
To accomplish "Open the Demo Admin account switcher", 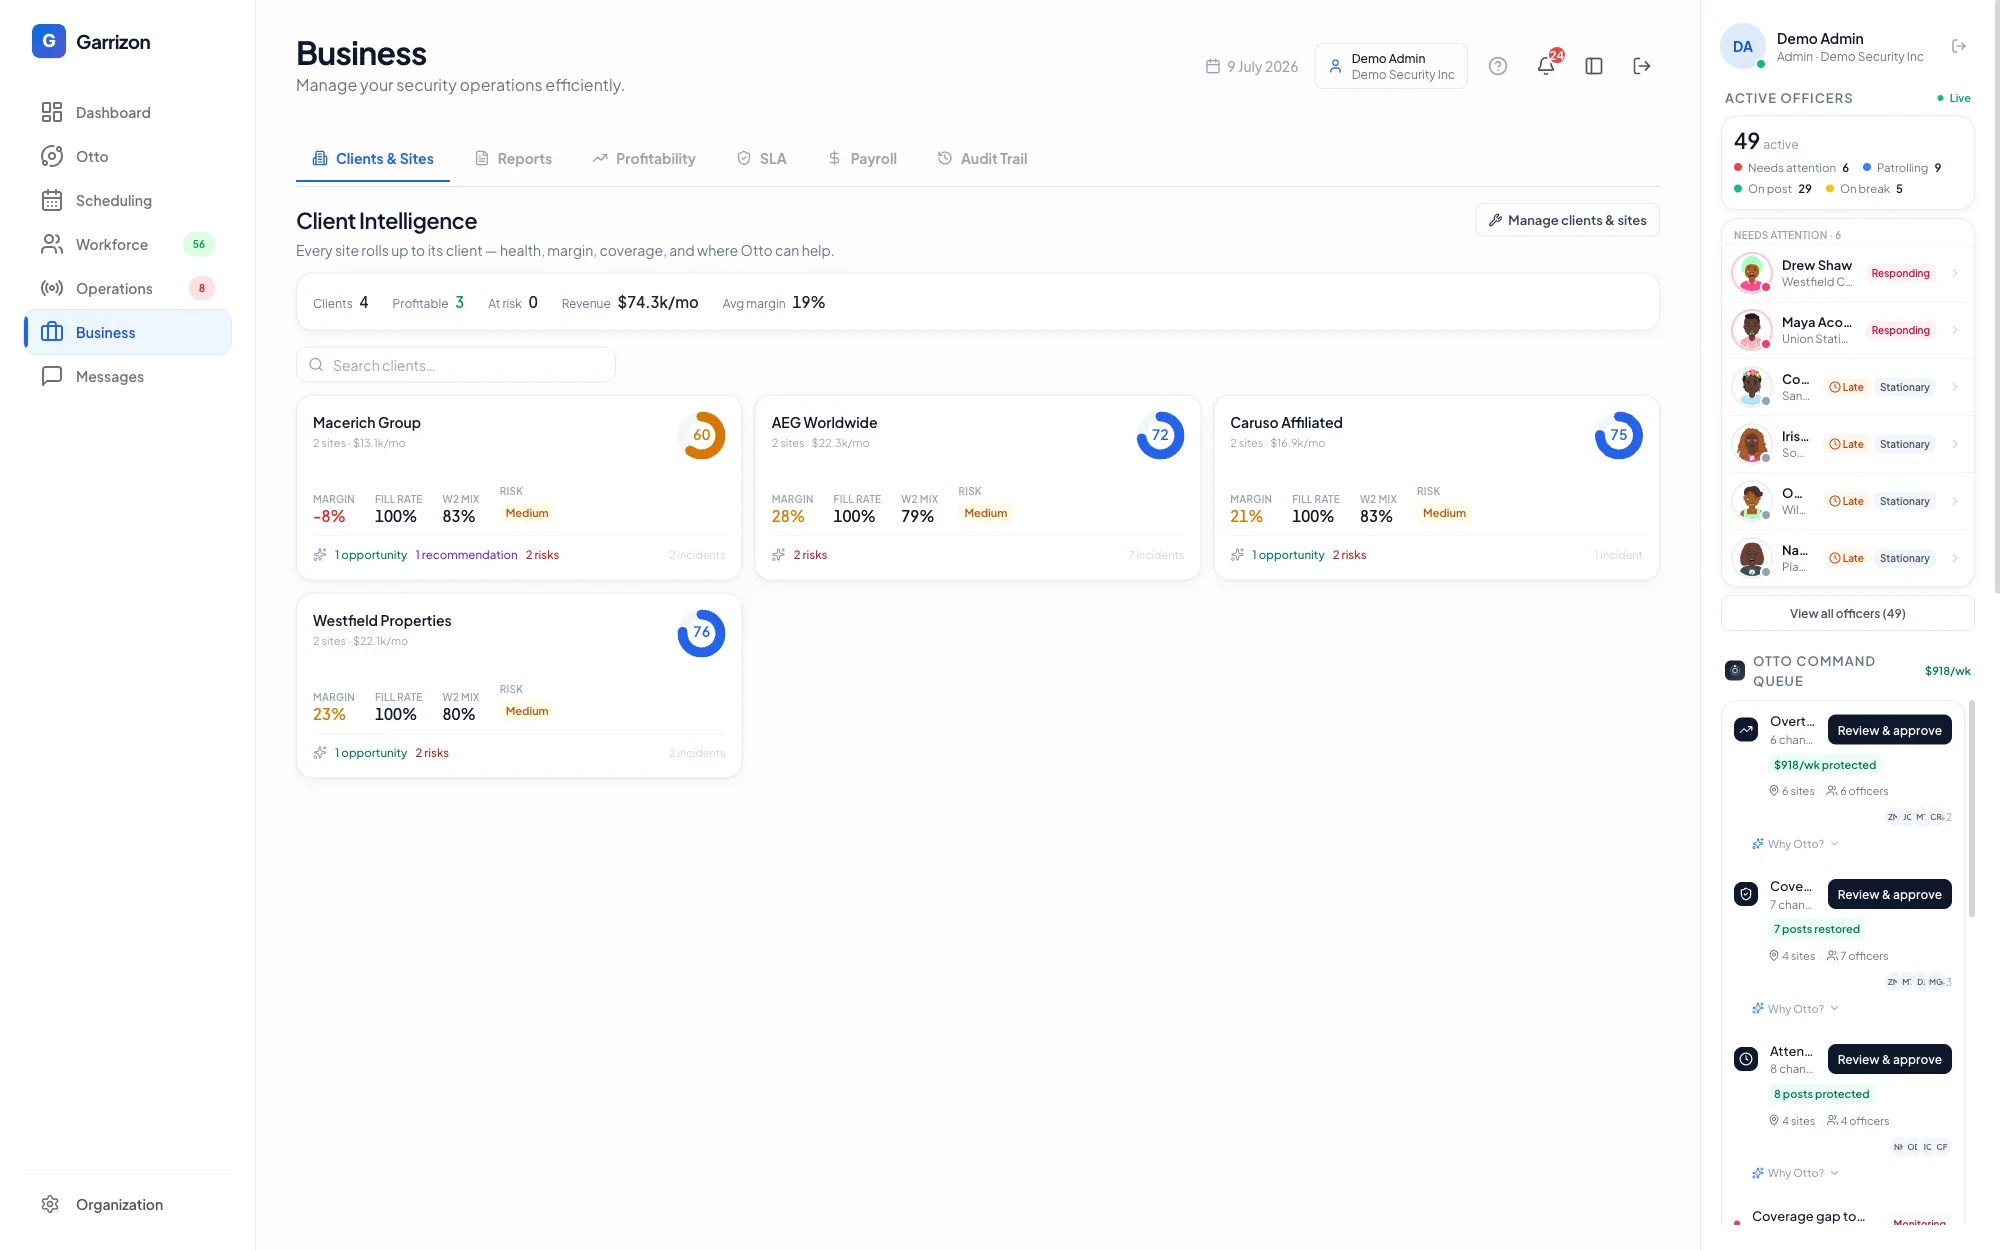I will tap(1391, 66).
